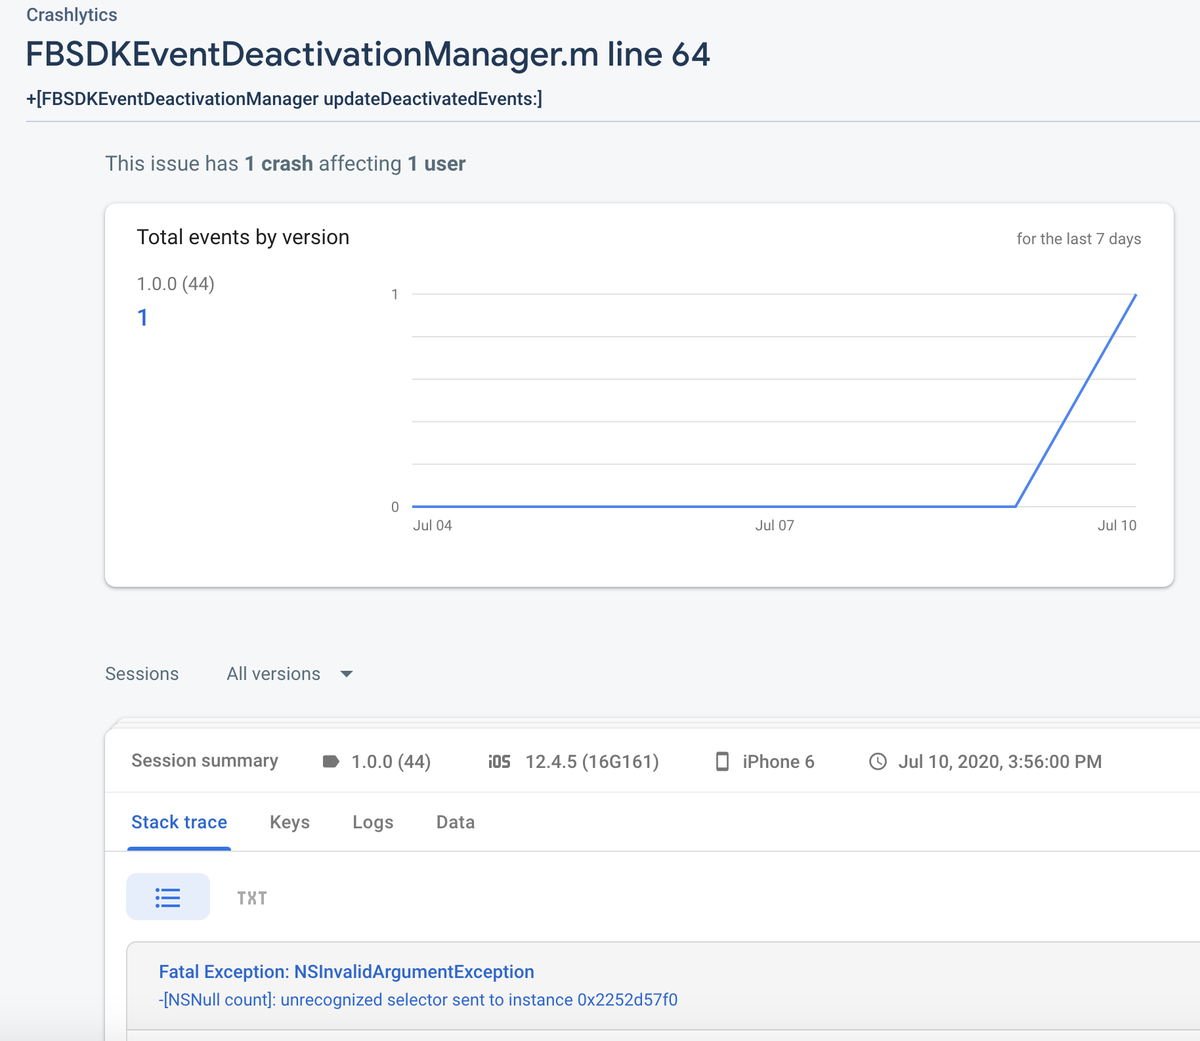Click the Crashlytics breadcrumb at the top
1200x1041 pixels.
pos(71,15)
